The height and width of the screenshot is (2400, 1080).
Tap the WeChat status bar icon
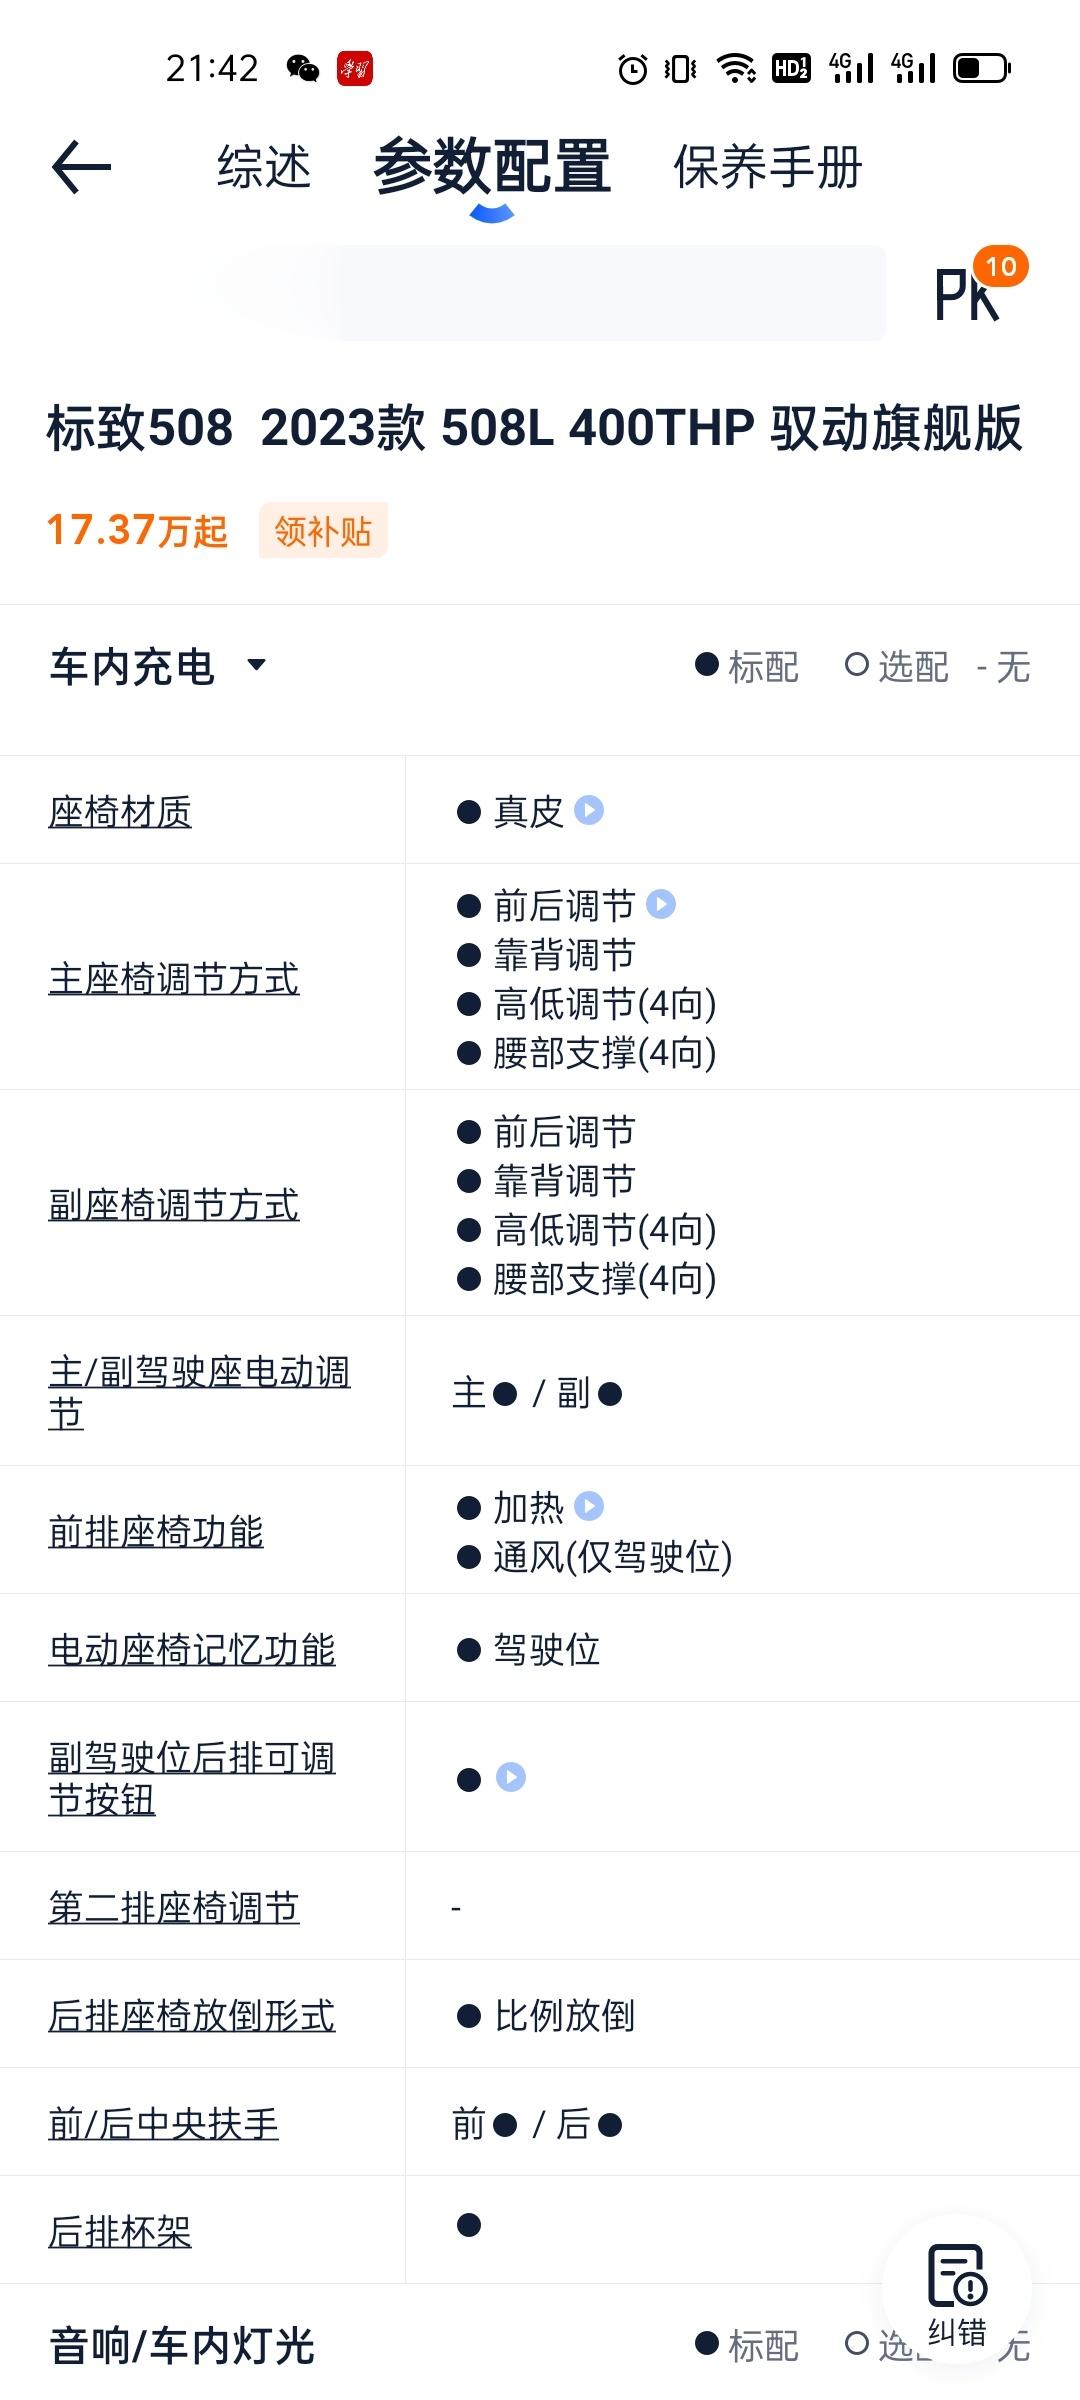[x=303, y=69]
